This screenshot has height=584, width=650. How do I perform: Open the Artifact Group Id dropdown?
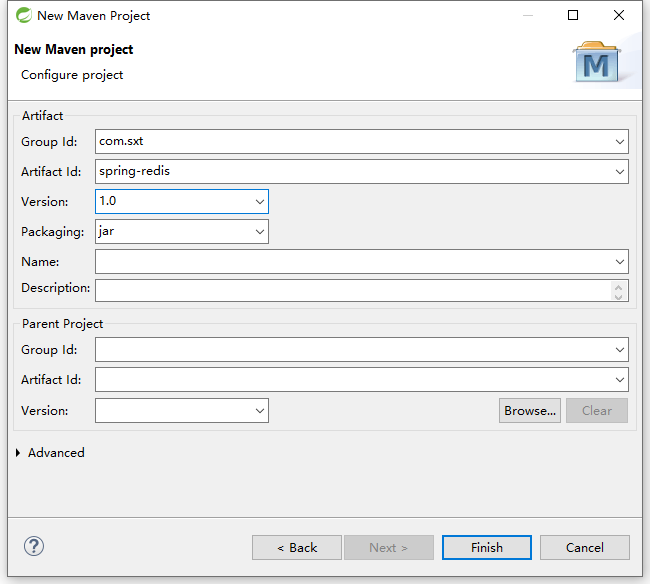point(620,142)
